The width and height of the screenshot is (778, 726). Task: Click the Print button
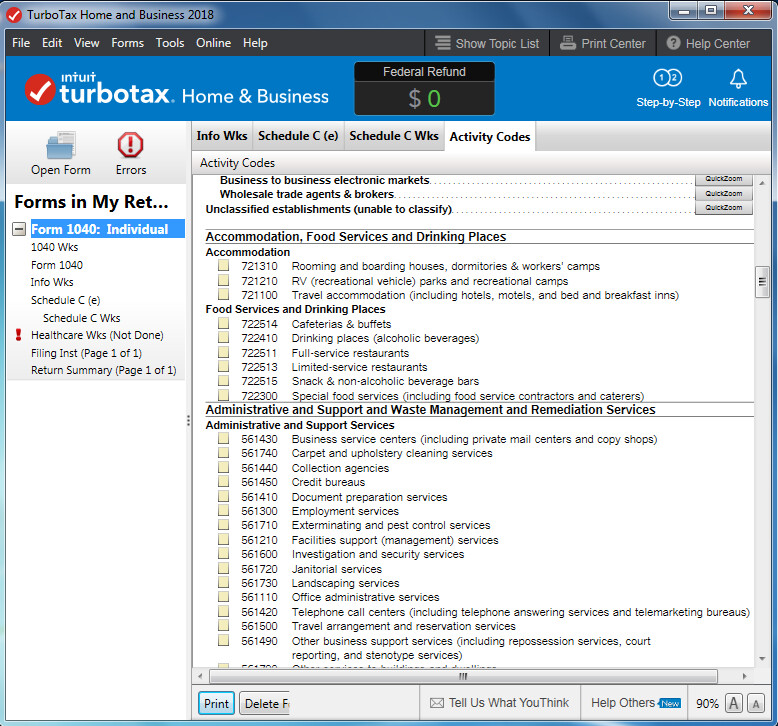tap(216, 703)
